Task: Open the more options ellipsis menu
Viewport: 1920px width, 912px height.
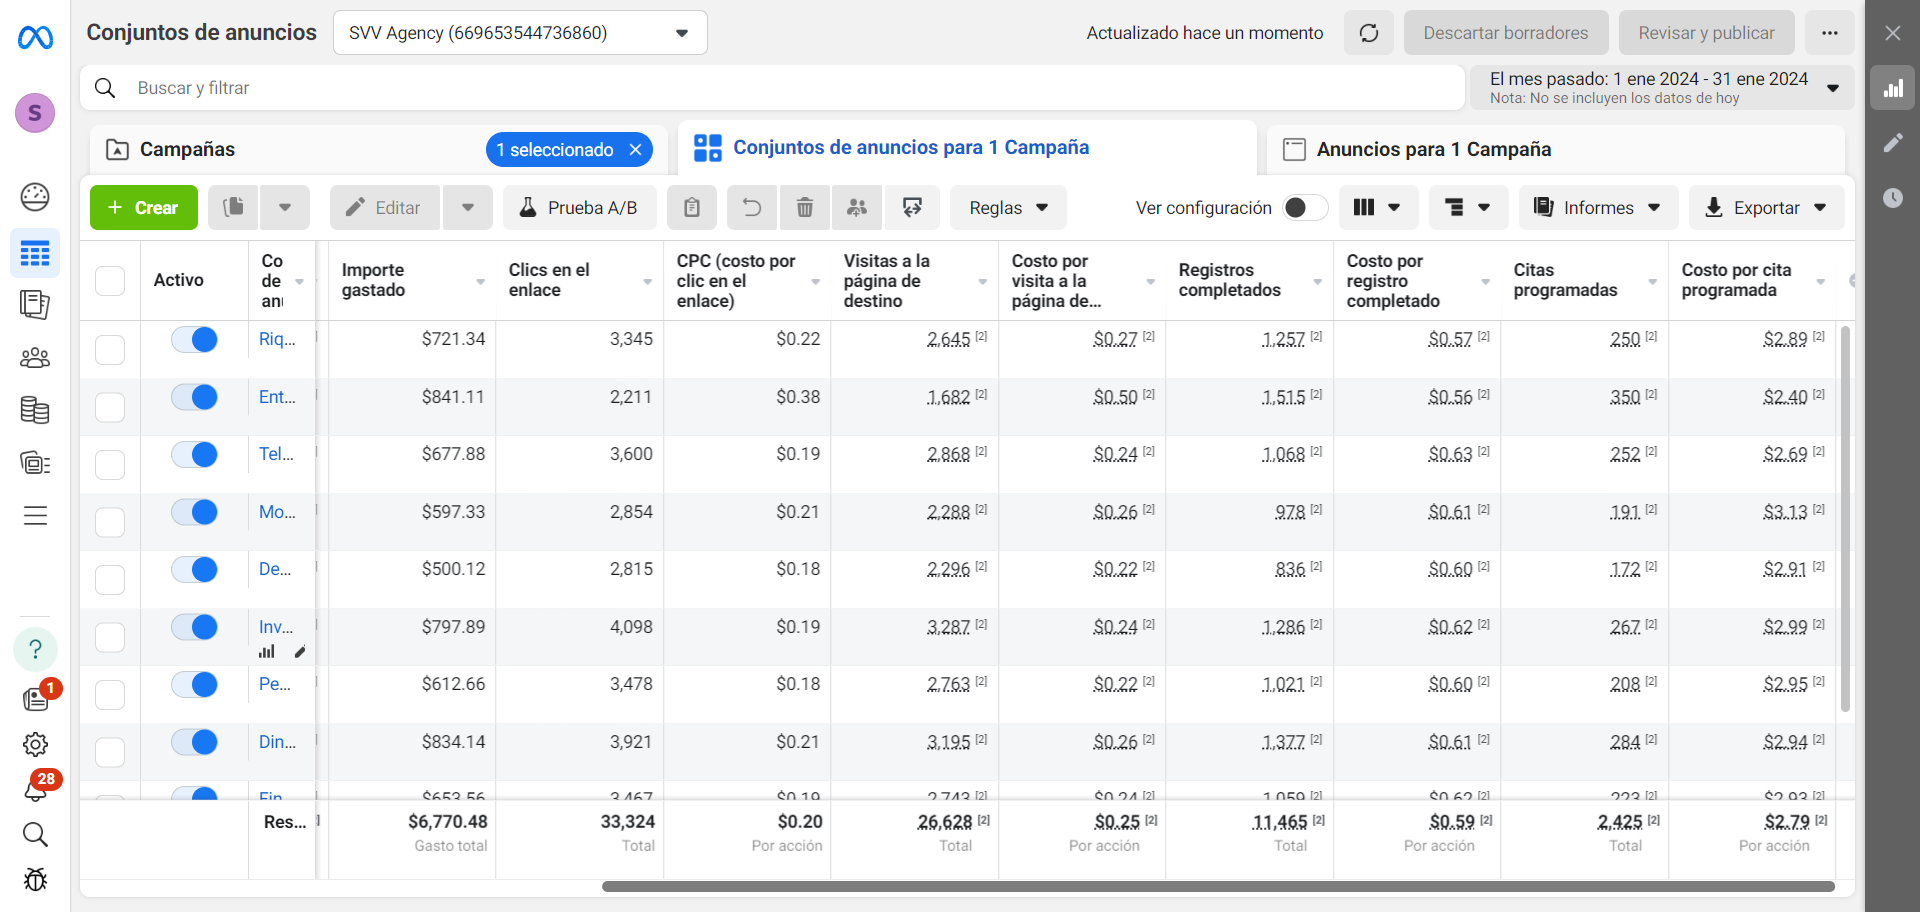Action: [x=1830, y=33]
